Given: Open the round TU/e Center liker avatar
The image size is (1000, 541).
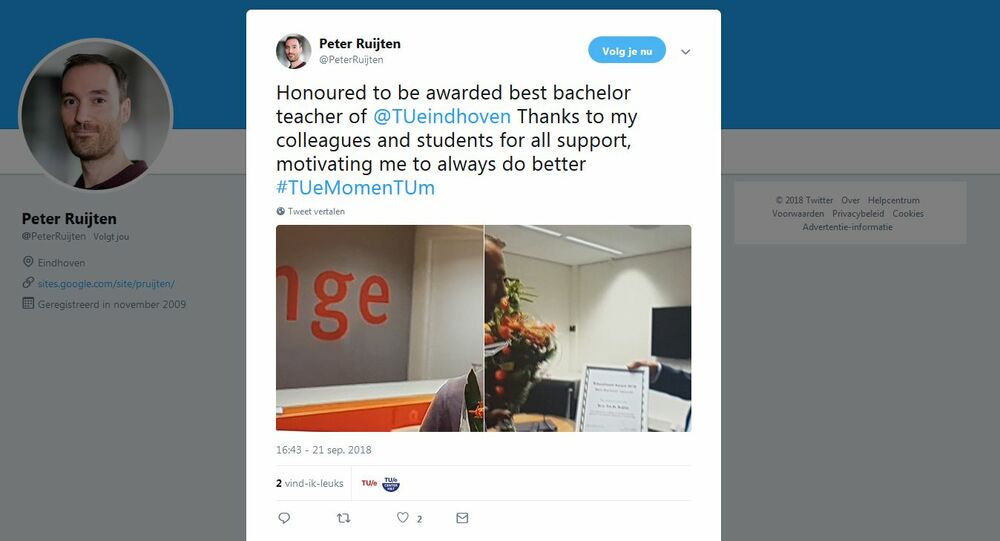Looking at the screenshot, I should click(x=391, y=484).
